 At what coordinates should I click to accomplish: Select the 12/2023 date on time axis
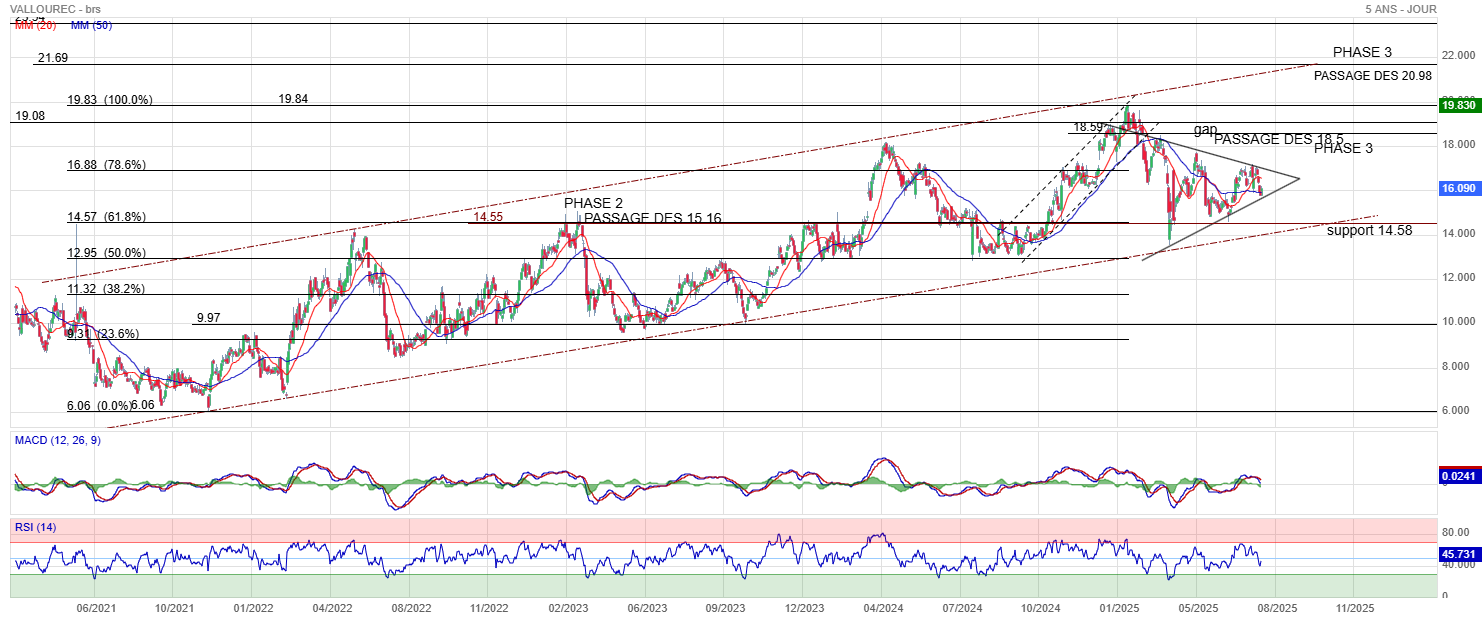[804, 607]
